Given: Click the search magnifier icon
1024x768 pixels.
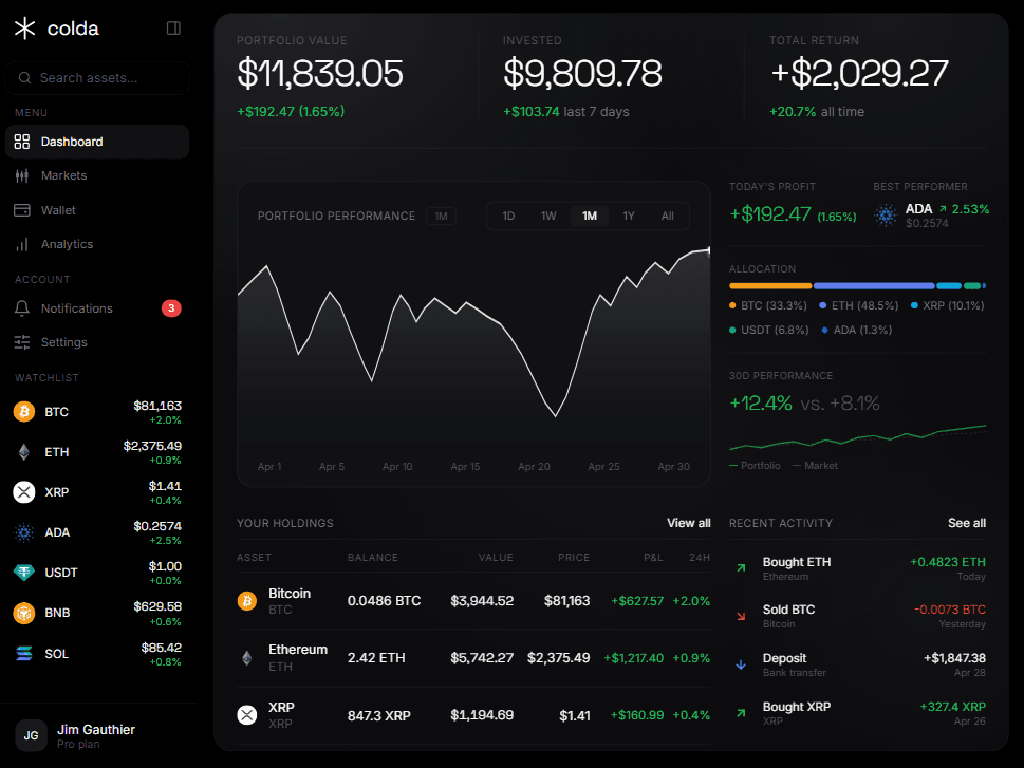Looking at the screenshot, I should [25, 78].
